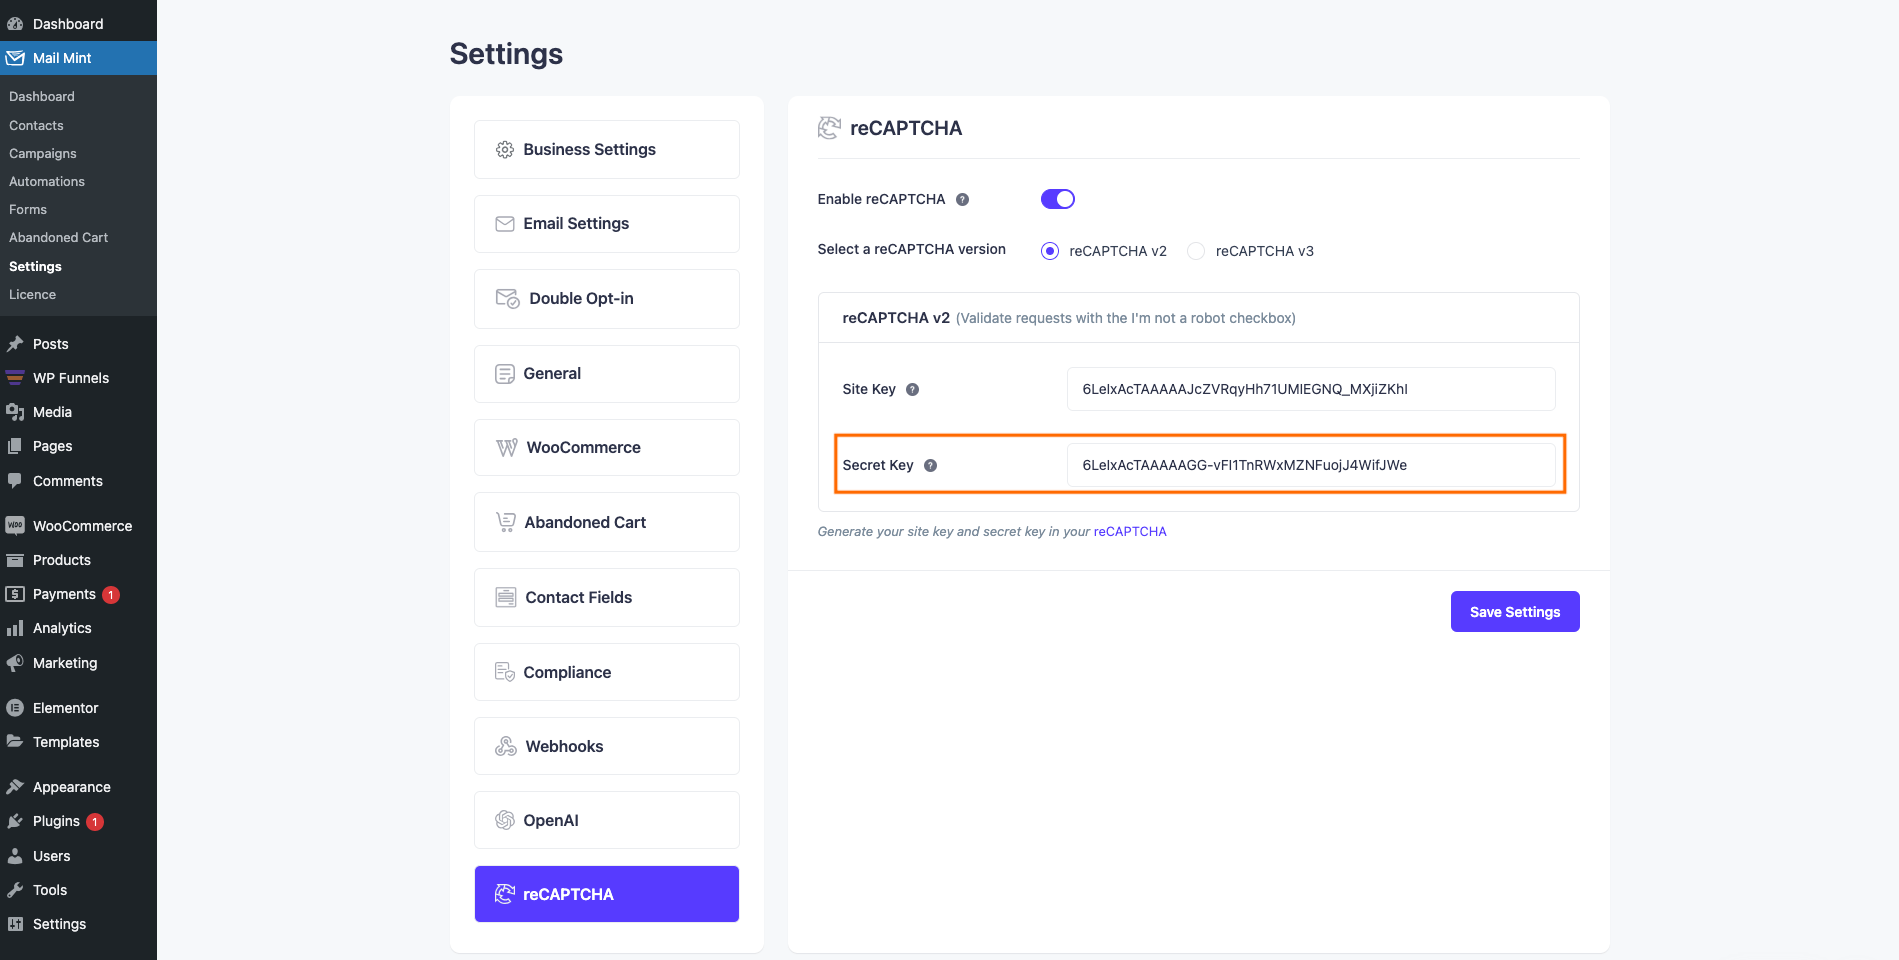Click the Mail Mint envelope icon
This screenshot has width=1899, height=960.
click(15, 58)
